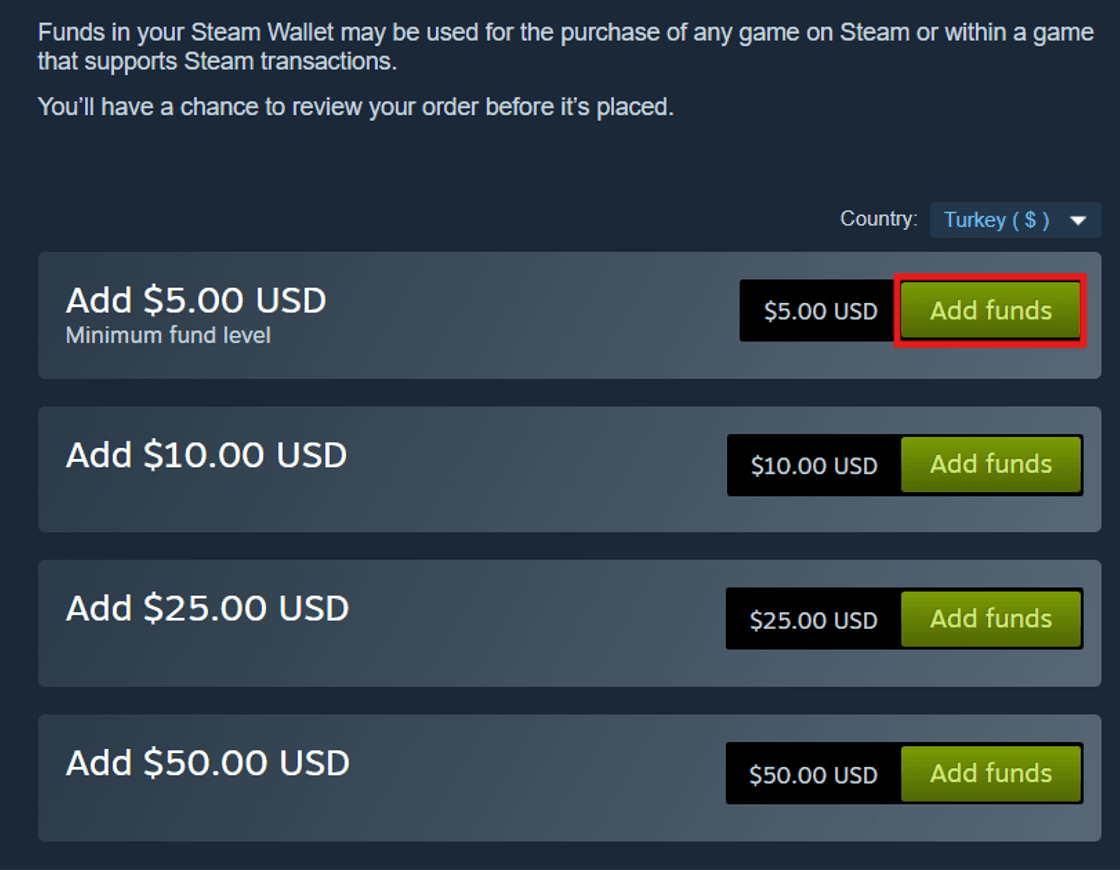1120x870 pixels.
Task: Click the Add funds button for $25.00 USD
Action: pos(991,619)
